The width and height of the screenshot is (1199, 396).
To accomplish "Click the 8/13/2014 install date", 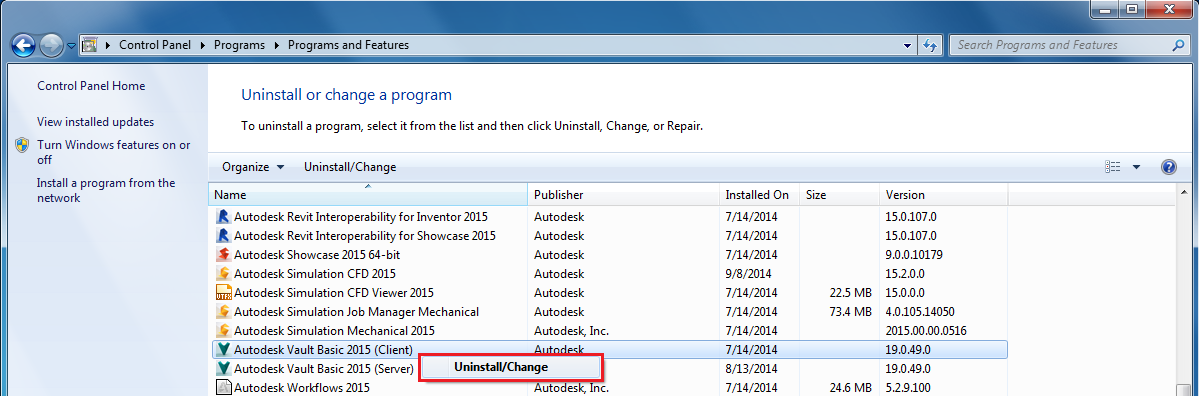I will (x=751, y=368).
